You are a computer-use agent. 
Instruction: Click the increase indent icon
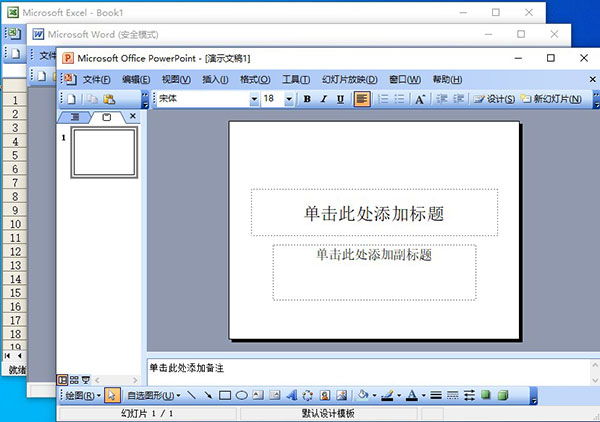tap(458, 99)
